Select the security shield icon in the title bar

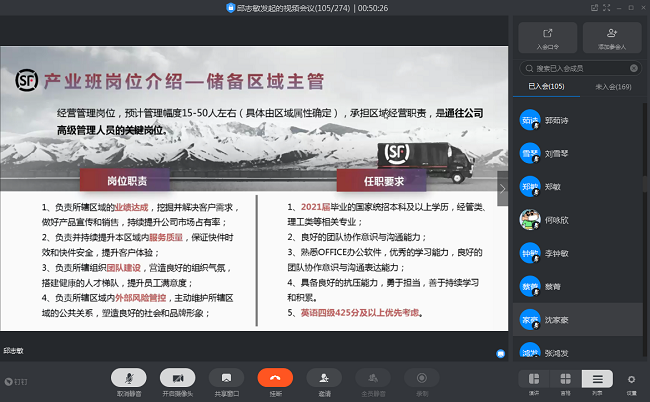click(230, 7)
